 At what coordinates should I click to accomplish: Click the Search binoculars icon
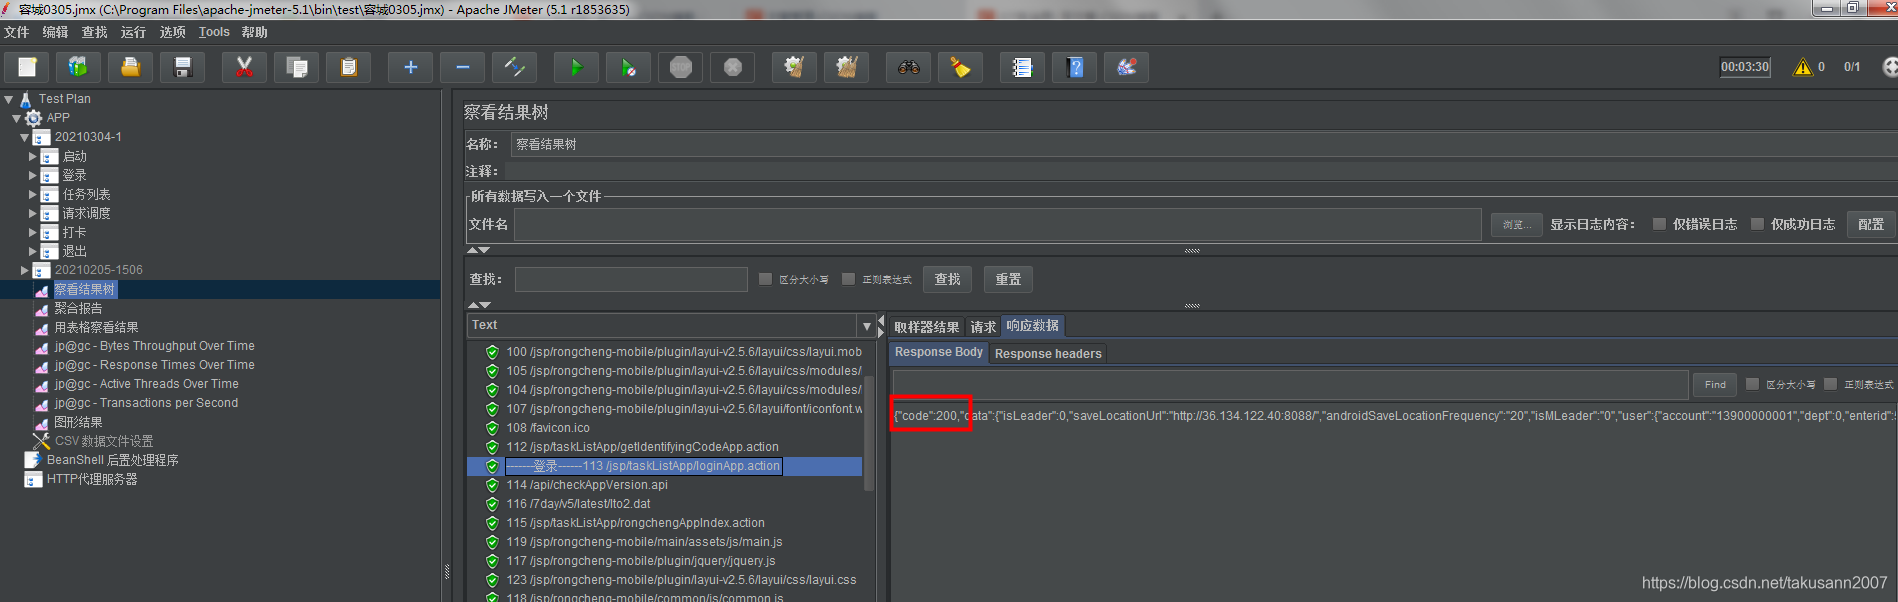coord(908,67)
